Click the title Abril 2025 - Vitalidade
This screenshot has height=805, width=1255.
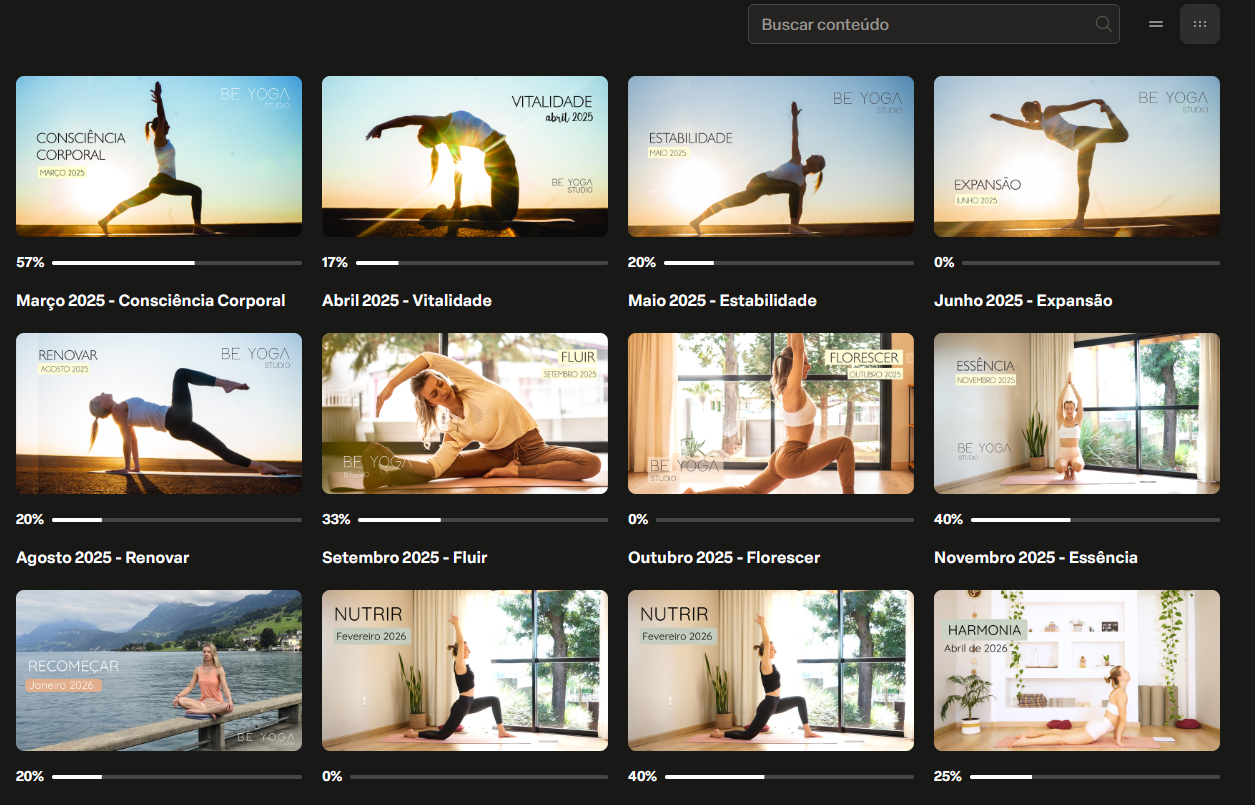click(x=407, y=301)
